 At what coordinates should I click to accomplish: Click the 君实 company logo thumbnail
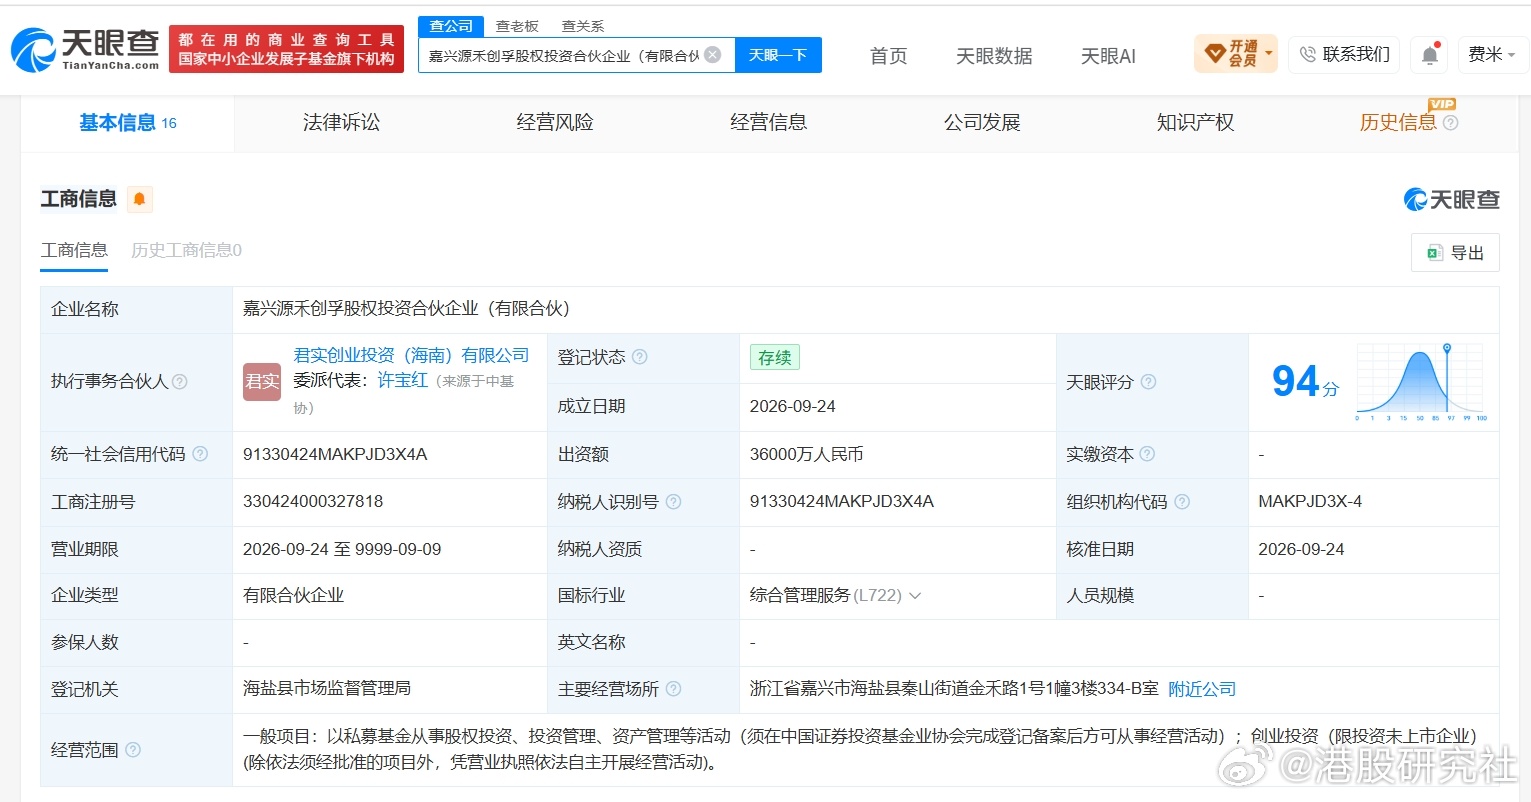tap(262, 381)
